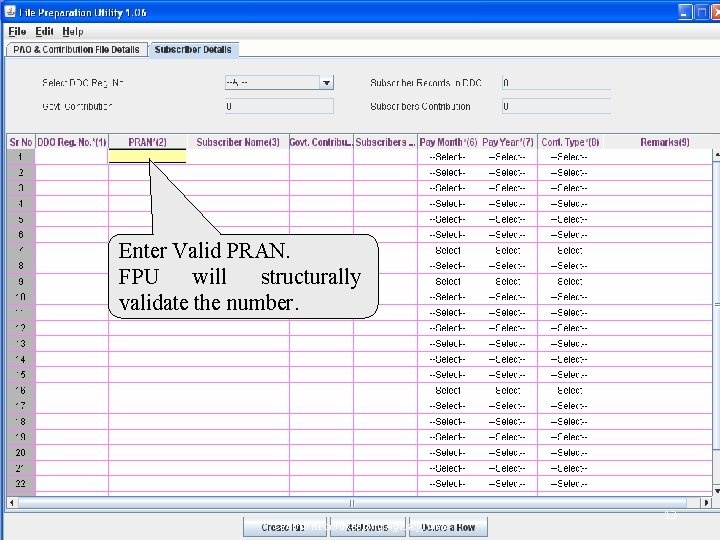The height and width of the screenshot is (540, 720).
Task: Click the Subscriber Name cell in row 2
Action: [x=238, y=173]
